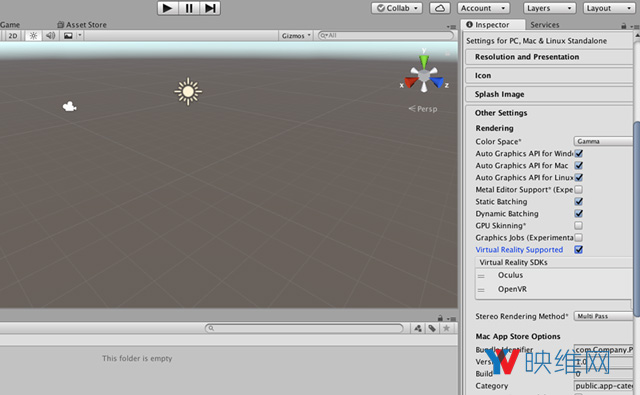Uncheck Virtual Reality Supported
The height and width of the screenshot is (395, 640).
click(578, 250)
